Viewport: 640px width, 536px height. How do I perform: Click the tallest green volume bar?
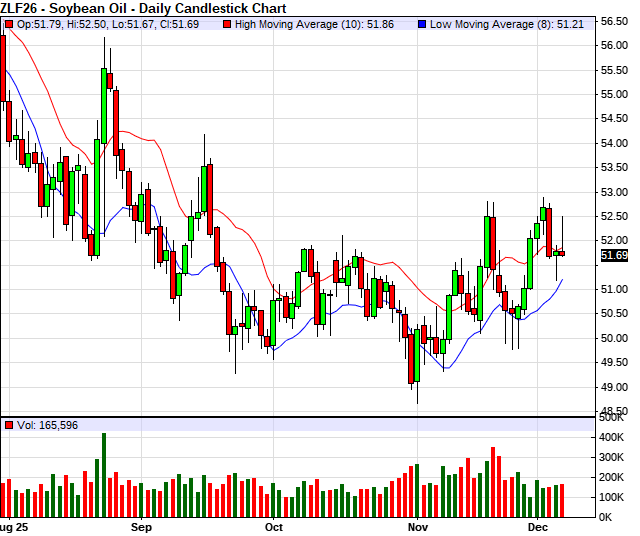click(103, 474)
